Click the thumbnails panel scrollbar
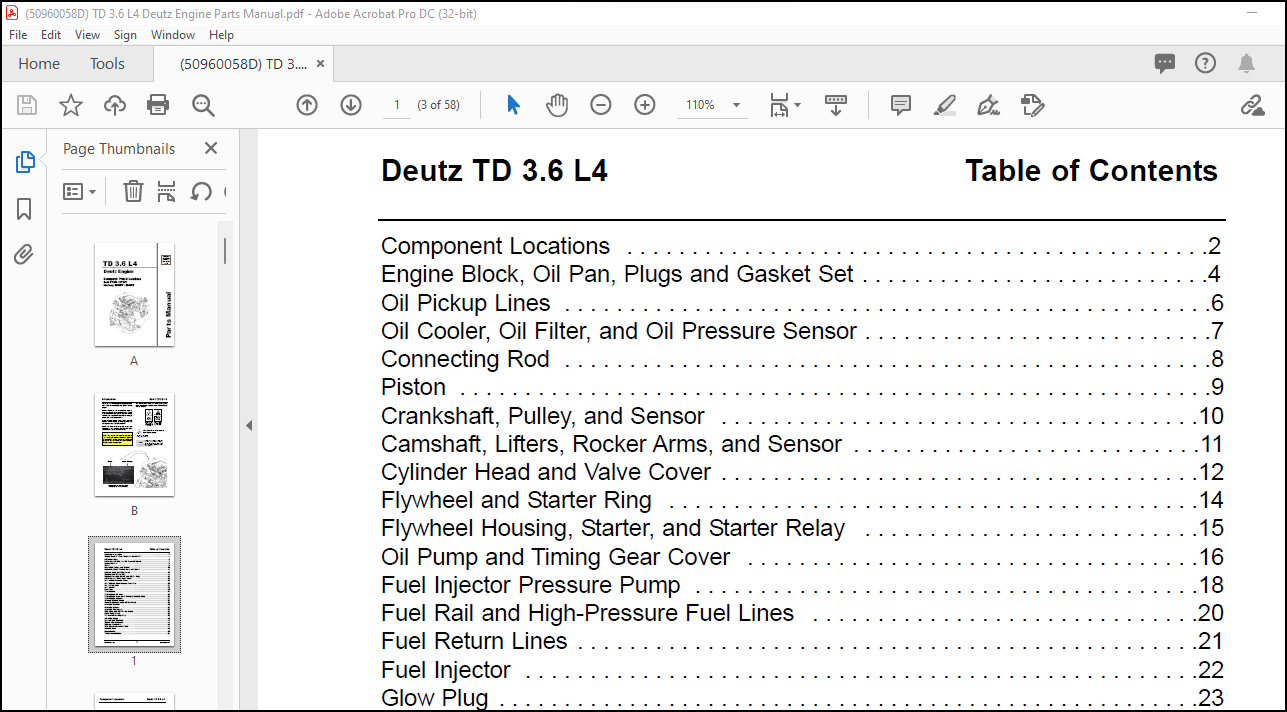The image size is (1287, 712). coord(225,250)
